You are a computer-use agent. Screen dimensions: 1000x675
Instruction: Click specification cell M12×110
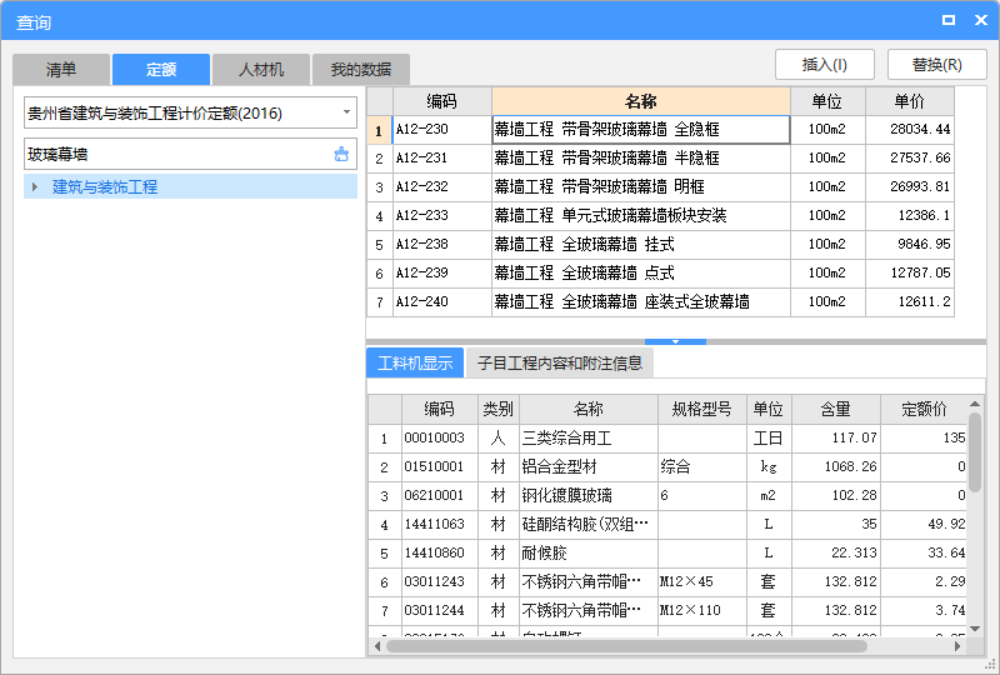[702, 611]
